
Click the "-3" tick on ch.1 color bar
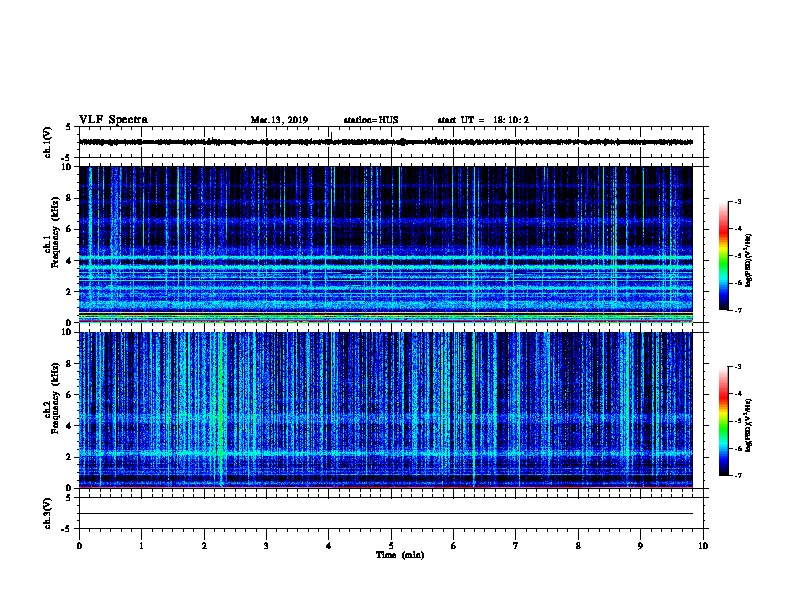tap(737, 202)
